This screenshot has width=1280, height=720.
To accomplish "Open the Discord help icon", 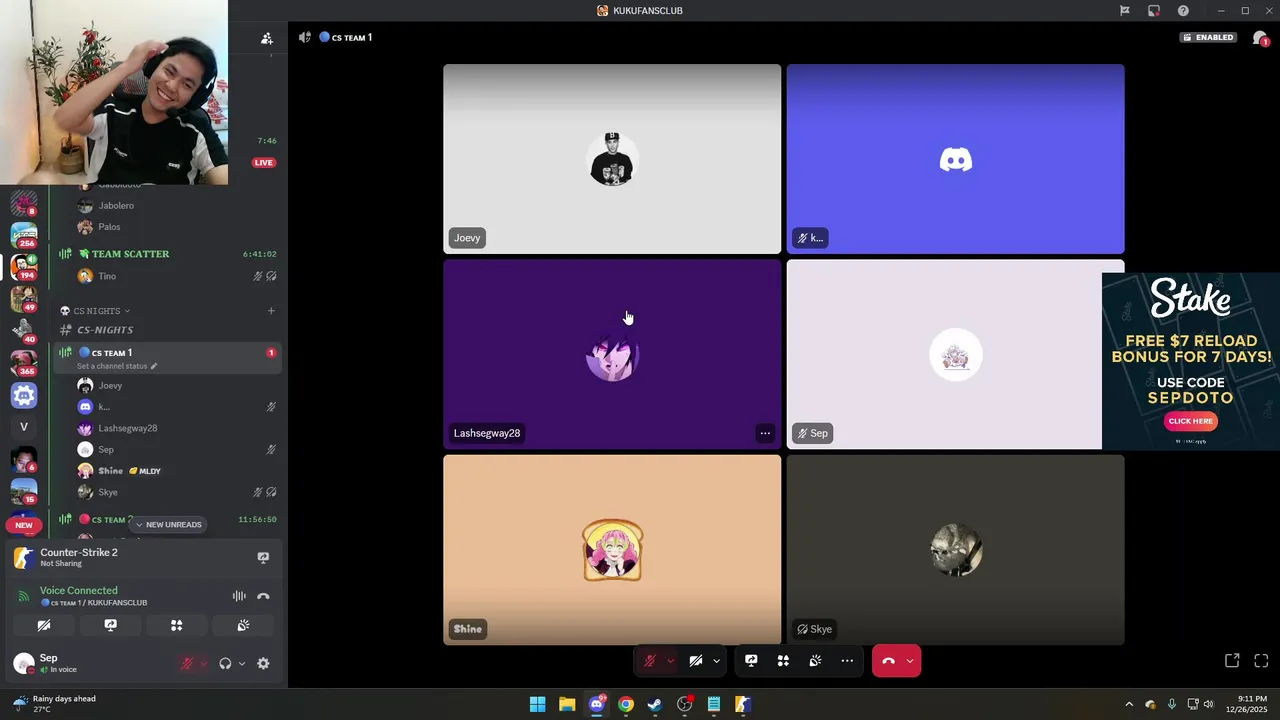I will point(1183,11).
